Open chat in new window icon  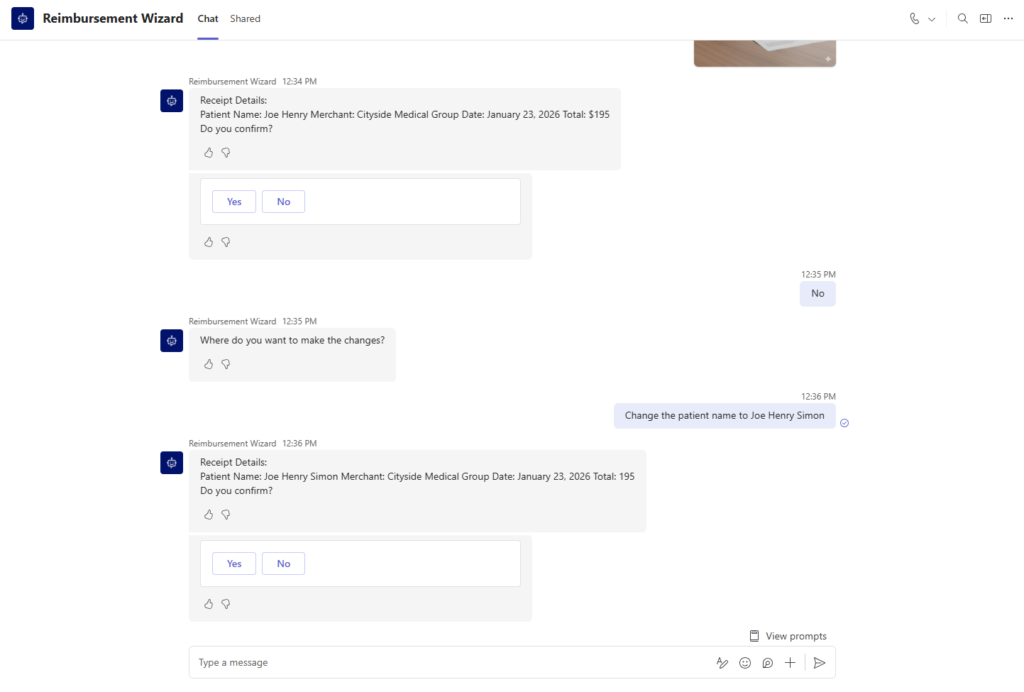point(985,18)
